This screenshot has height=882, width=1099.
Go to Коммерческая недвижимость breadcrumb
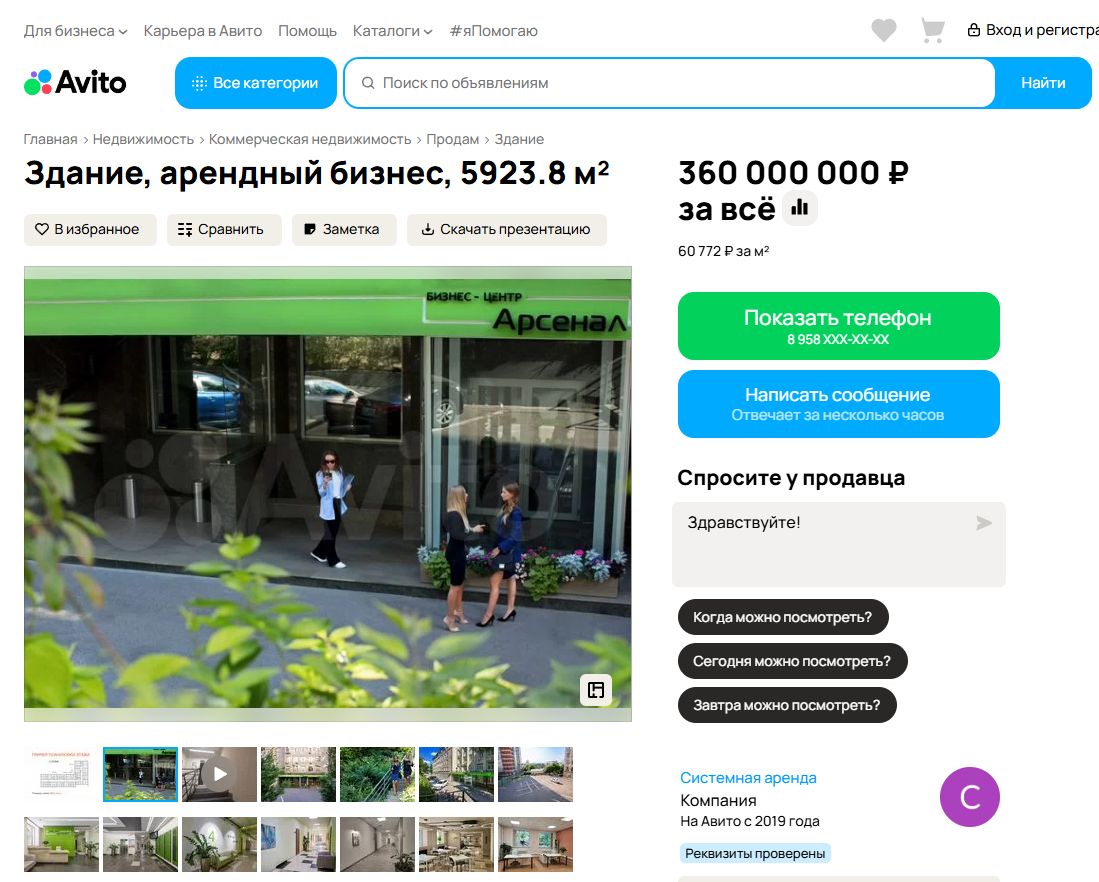(x=310, y=139)
